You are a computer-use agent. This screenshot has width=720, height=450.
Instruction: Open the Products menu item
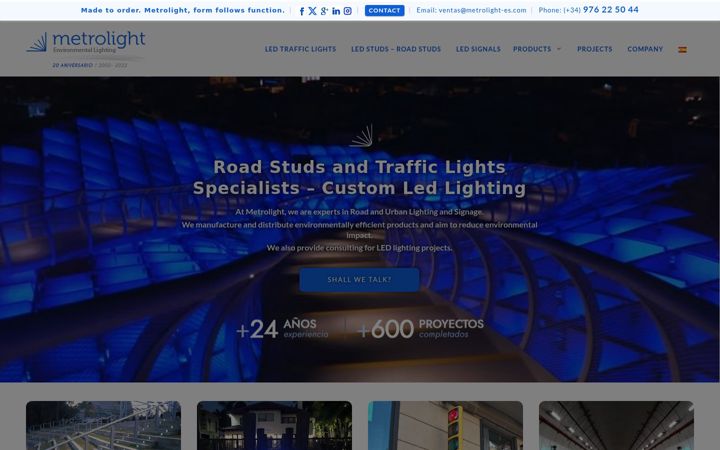point(532,49)
